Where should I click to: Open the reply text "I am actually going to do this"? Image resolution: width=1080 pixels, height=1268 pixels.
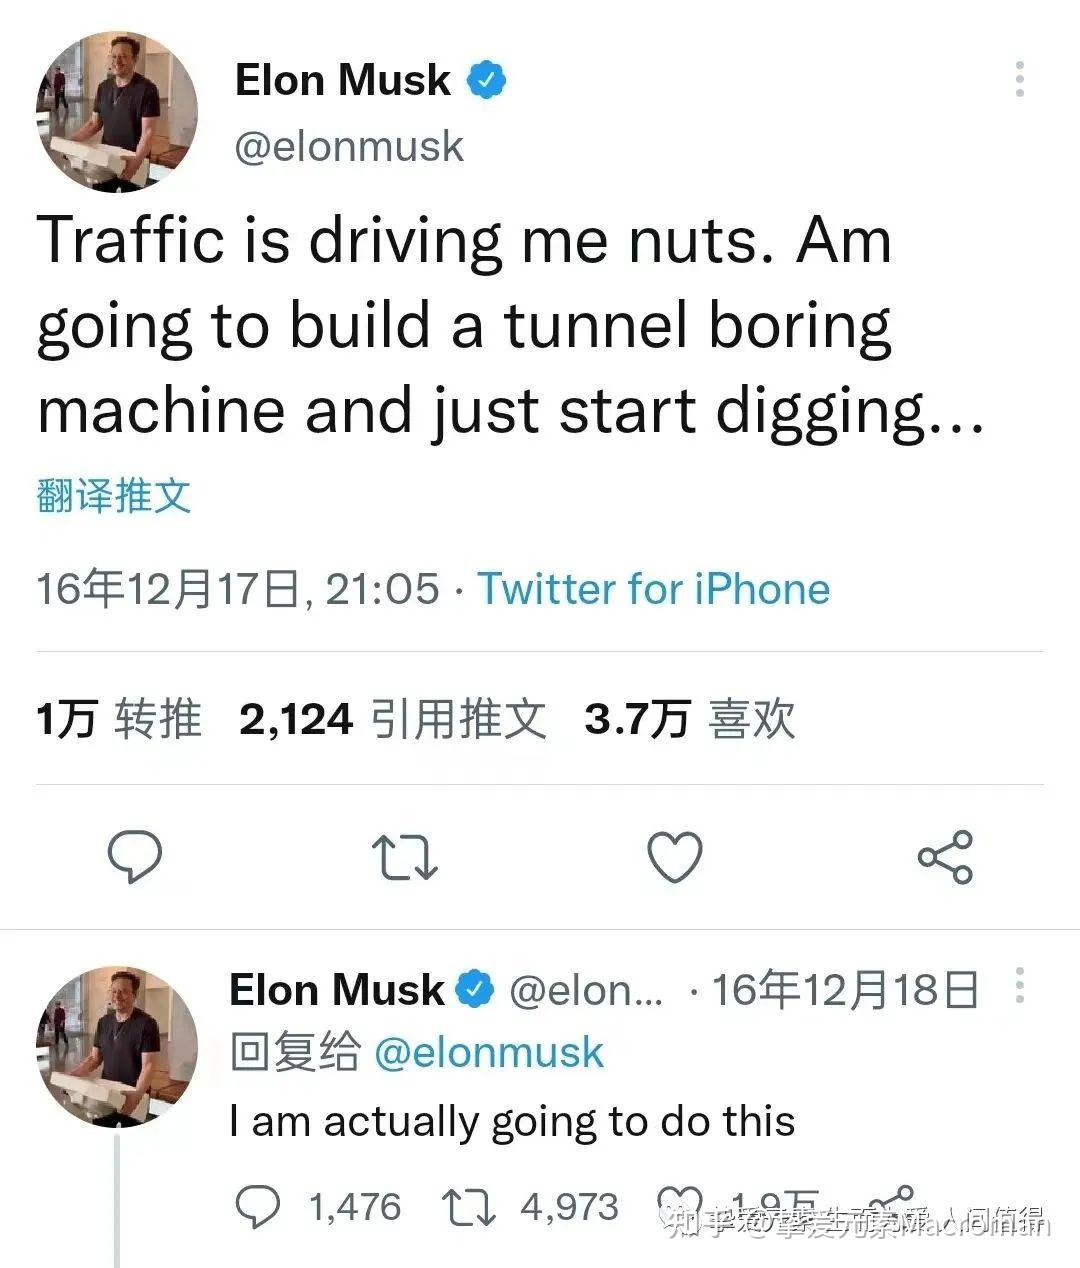click(512, 1121)
